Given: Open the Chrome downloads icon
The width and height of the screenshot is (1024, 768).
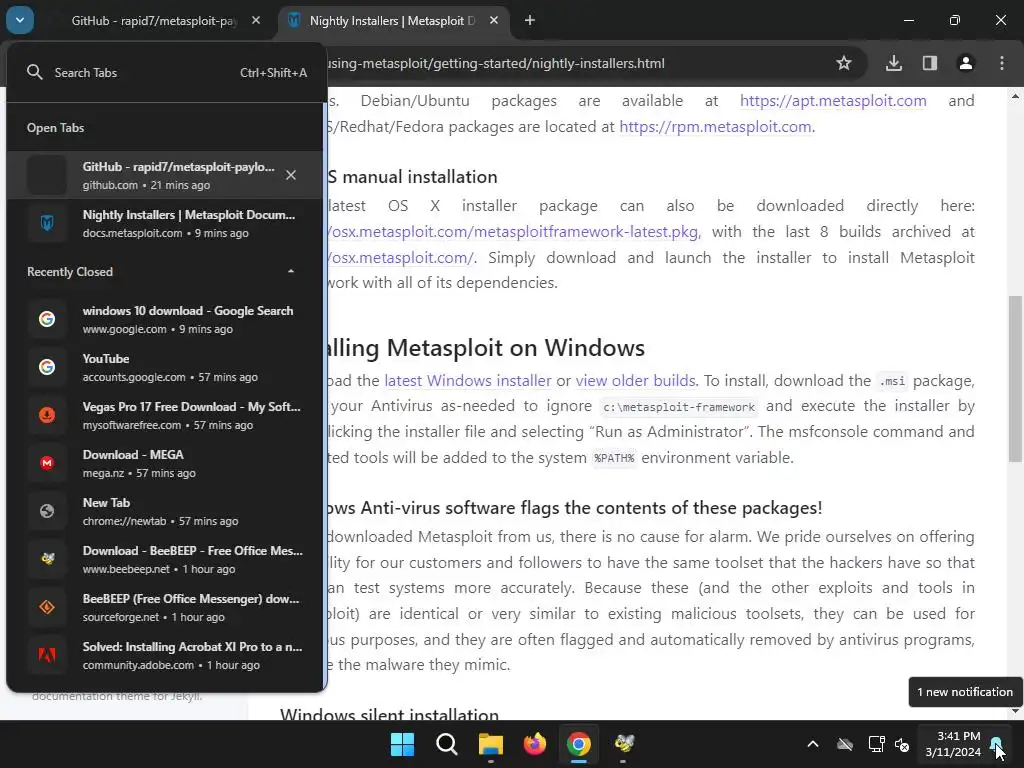Looking at the screenshot, I should [894, 63].
